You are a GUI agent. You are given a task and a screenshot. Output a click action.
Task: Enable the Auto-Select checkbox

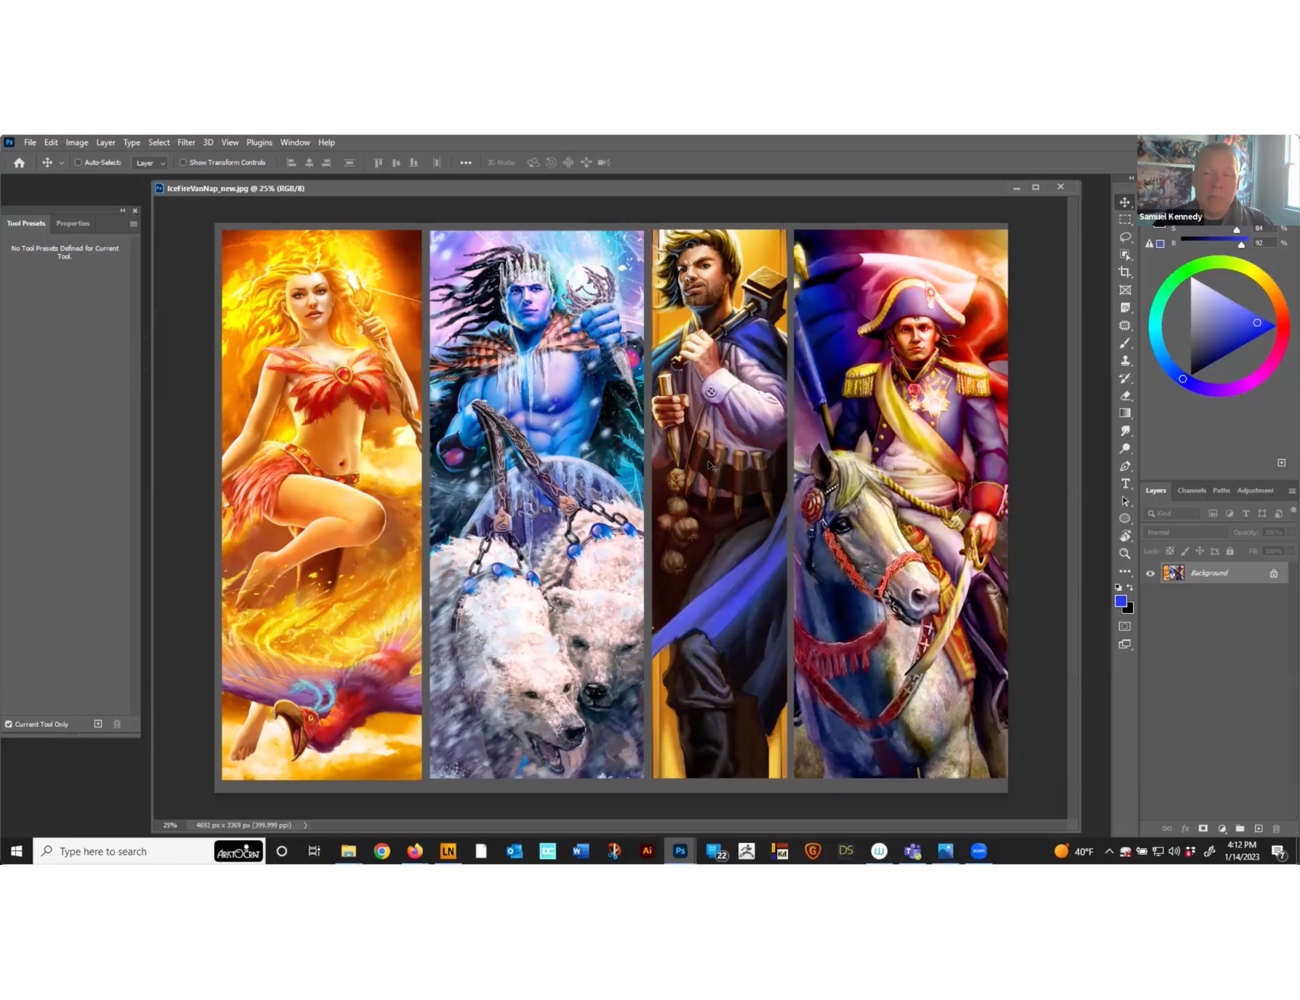pyautogui.click(x=78, y=162)
